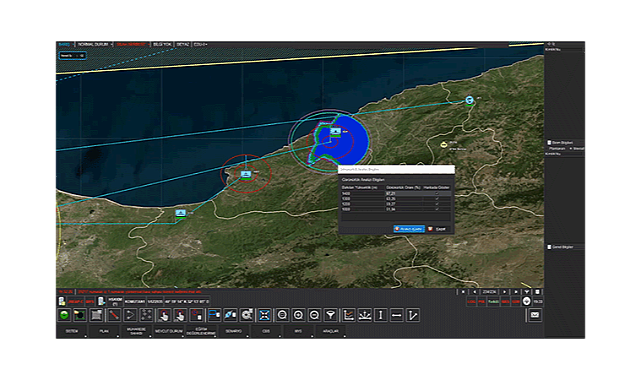Click the white compass circle icon
This screenshot has height=380, width=641.
[527, 302]
